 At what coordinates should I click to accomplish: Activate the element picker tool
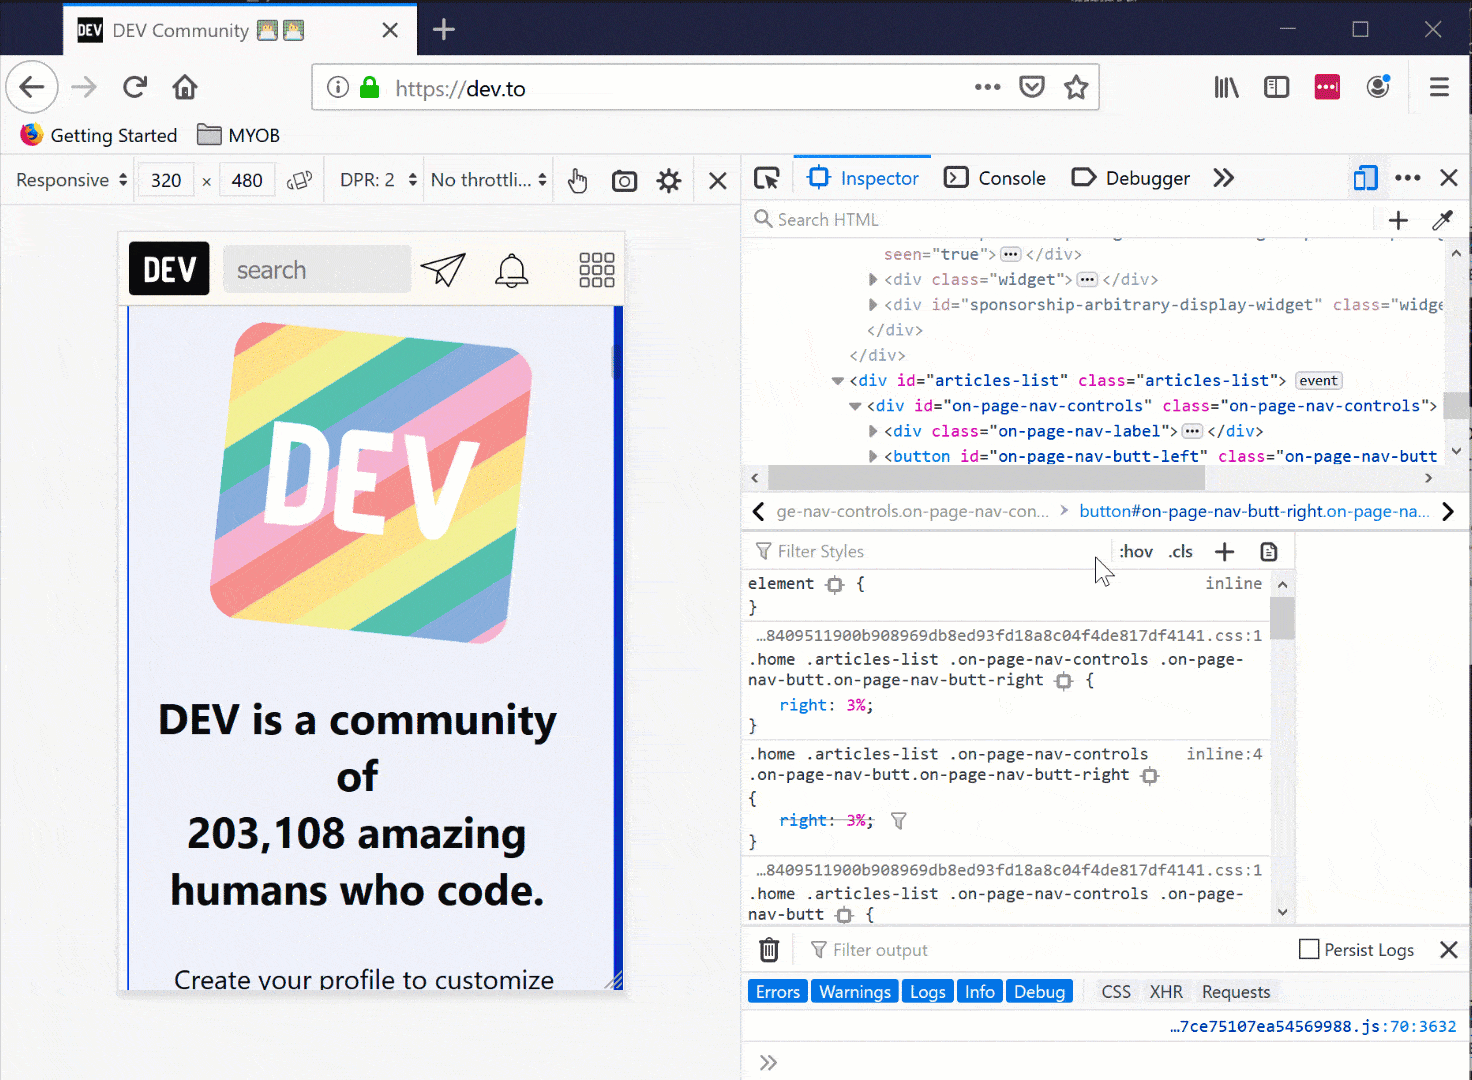(767, 179)
